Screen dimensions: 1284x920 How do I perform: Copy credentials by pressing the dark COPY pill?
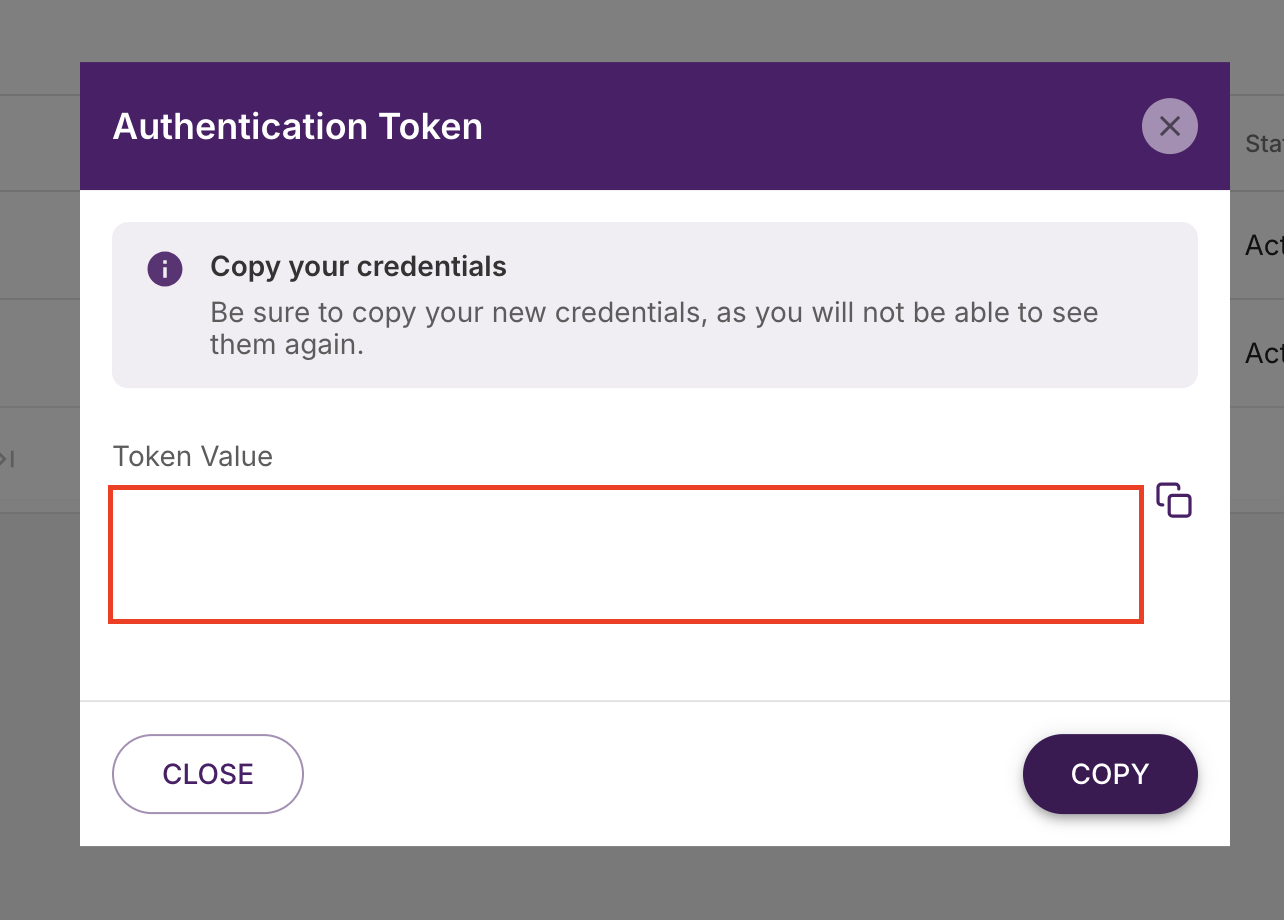coord(1110,773)
